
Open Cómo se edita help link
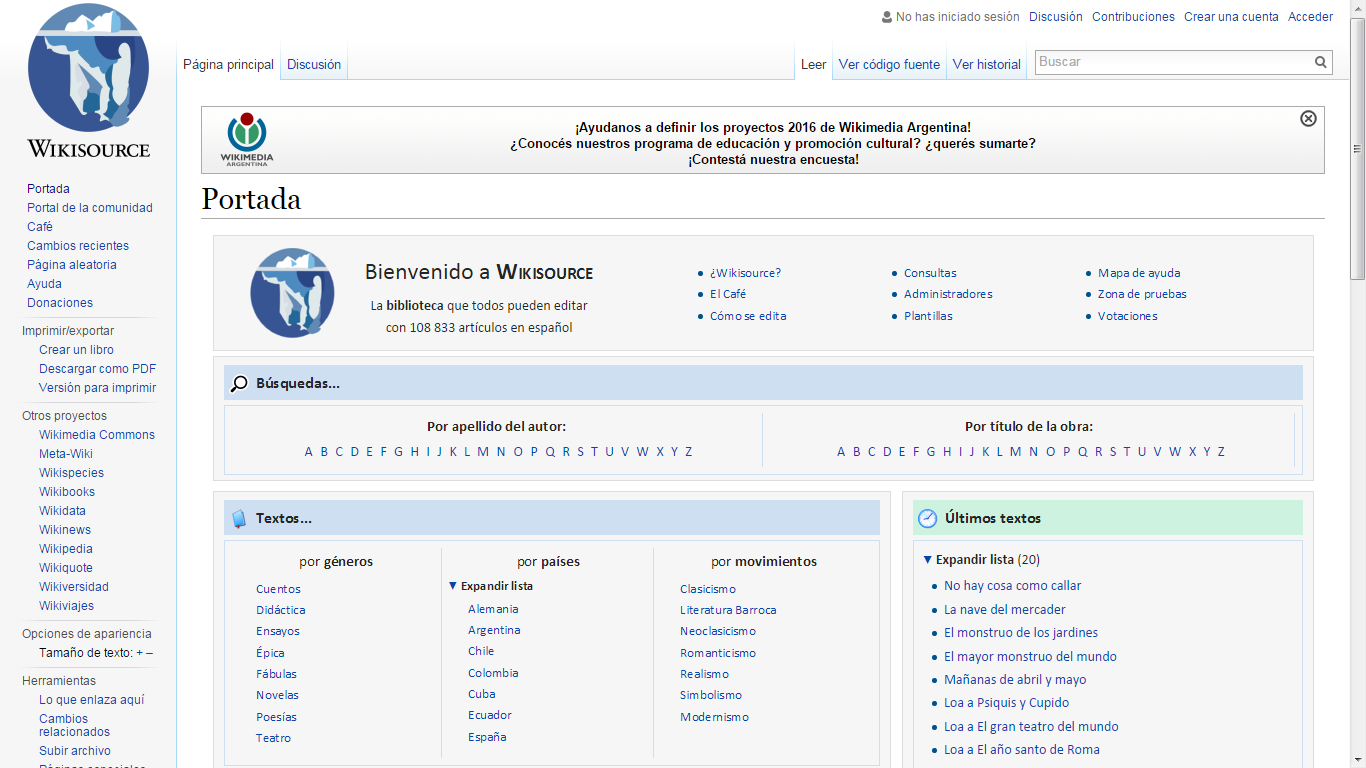pyautogui.click(x=748, y=316)
